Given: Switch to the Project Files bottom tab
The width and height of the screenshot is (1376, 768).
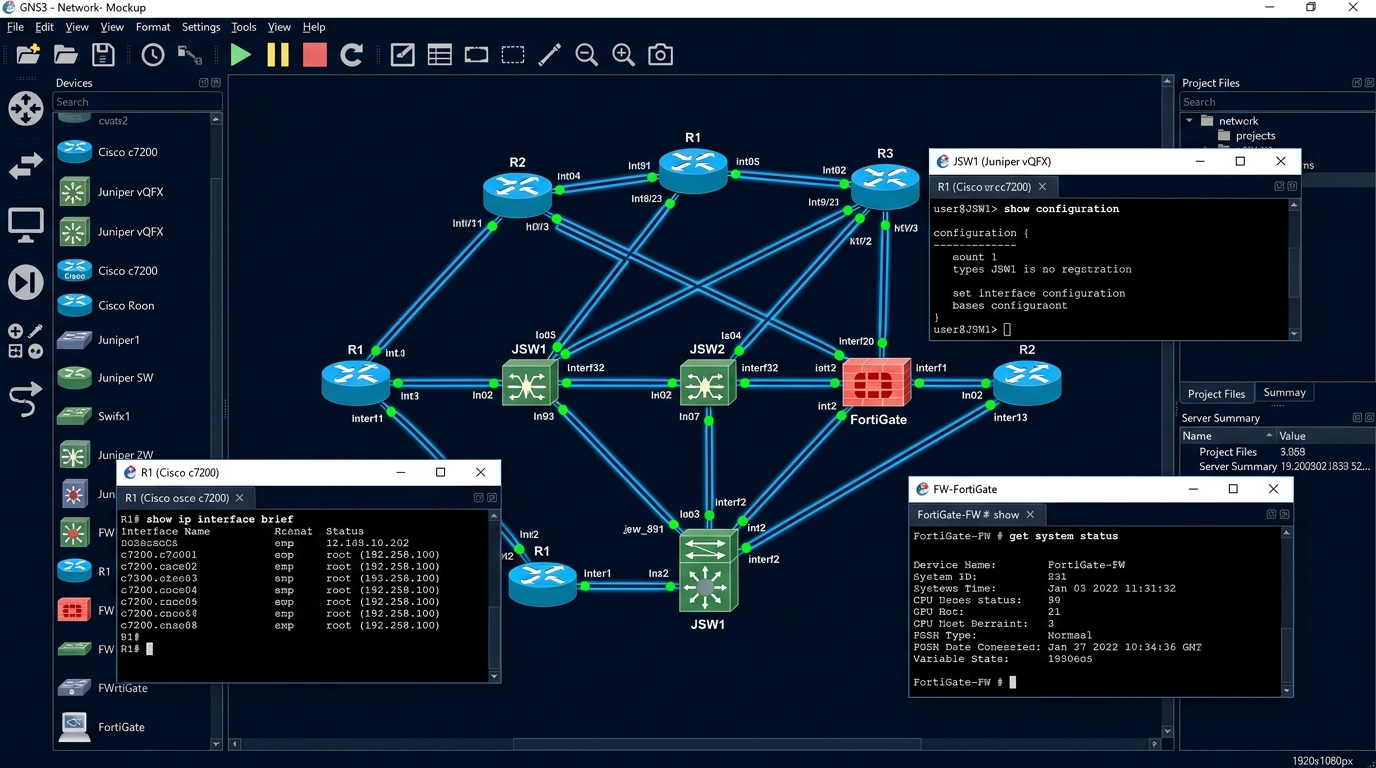Looking at the screenshot, I should [x=1216, y=394].
